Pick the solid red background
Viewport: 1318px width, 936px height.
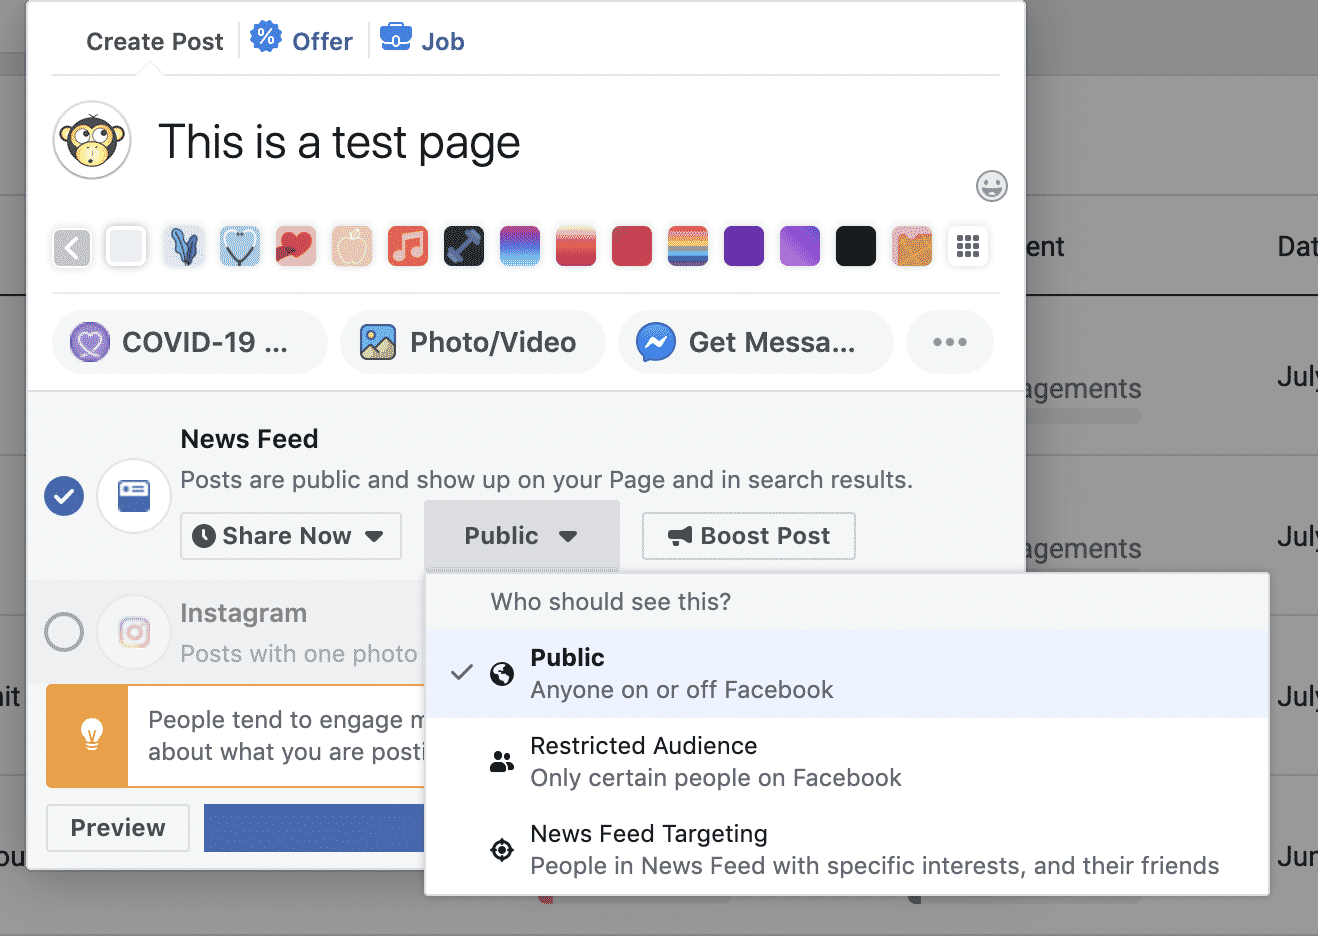pos(632,246)
